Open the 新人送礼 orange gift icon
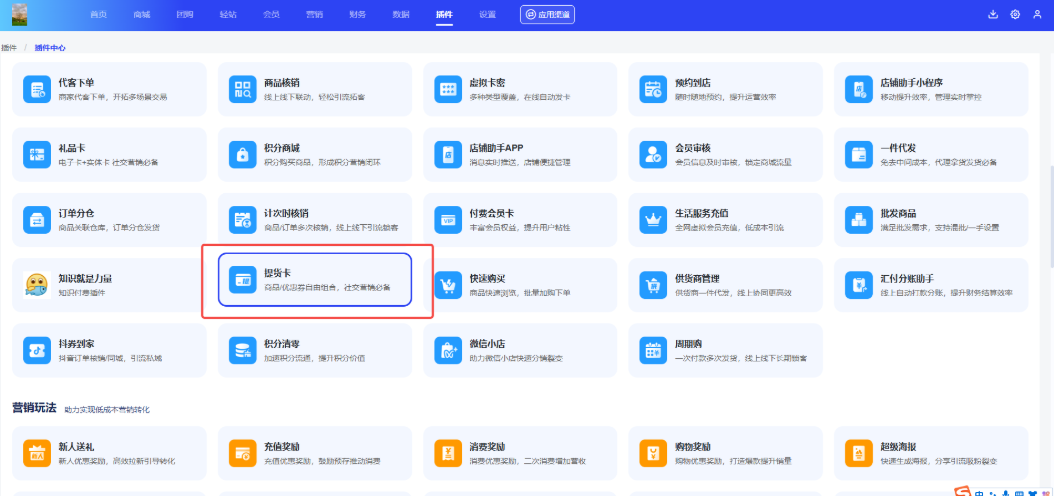 pos(37,453)
